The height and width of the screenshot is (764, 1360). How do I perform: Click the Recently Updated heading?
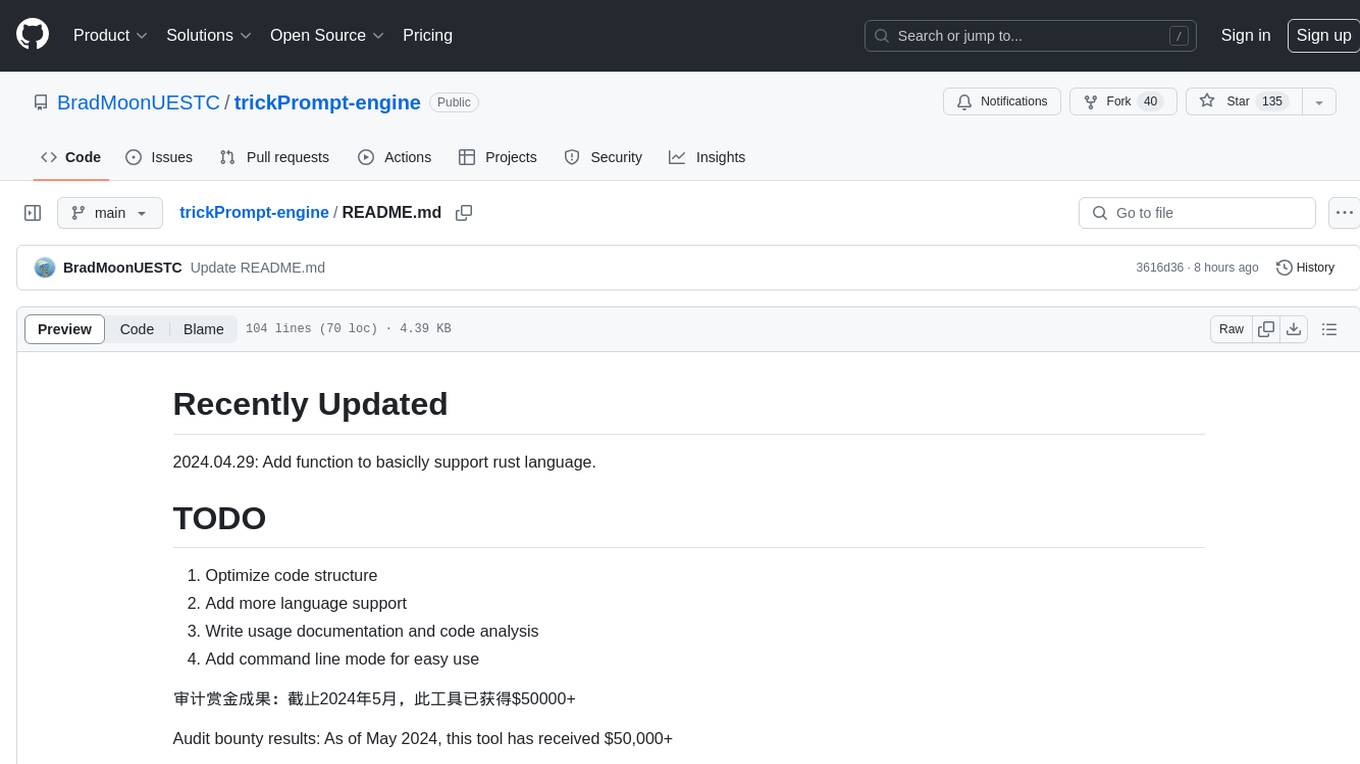point(310,404)
